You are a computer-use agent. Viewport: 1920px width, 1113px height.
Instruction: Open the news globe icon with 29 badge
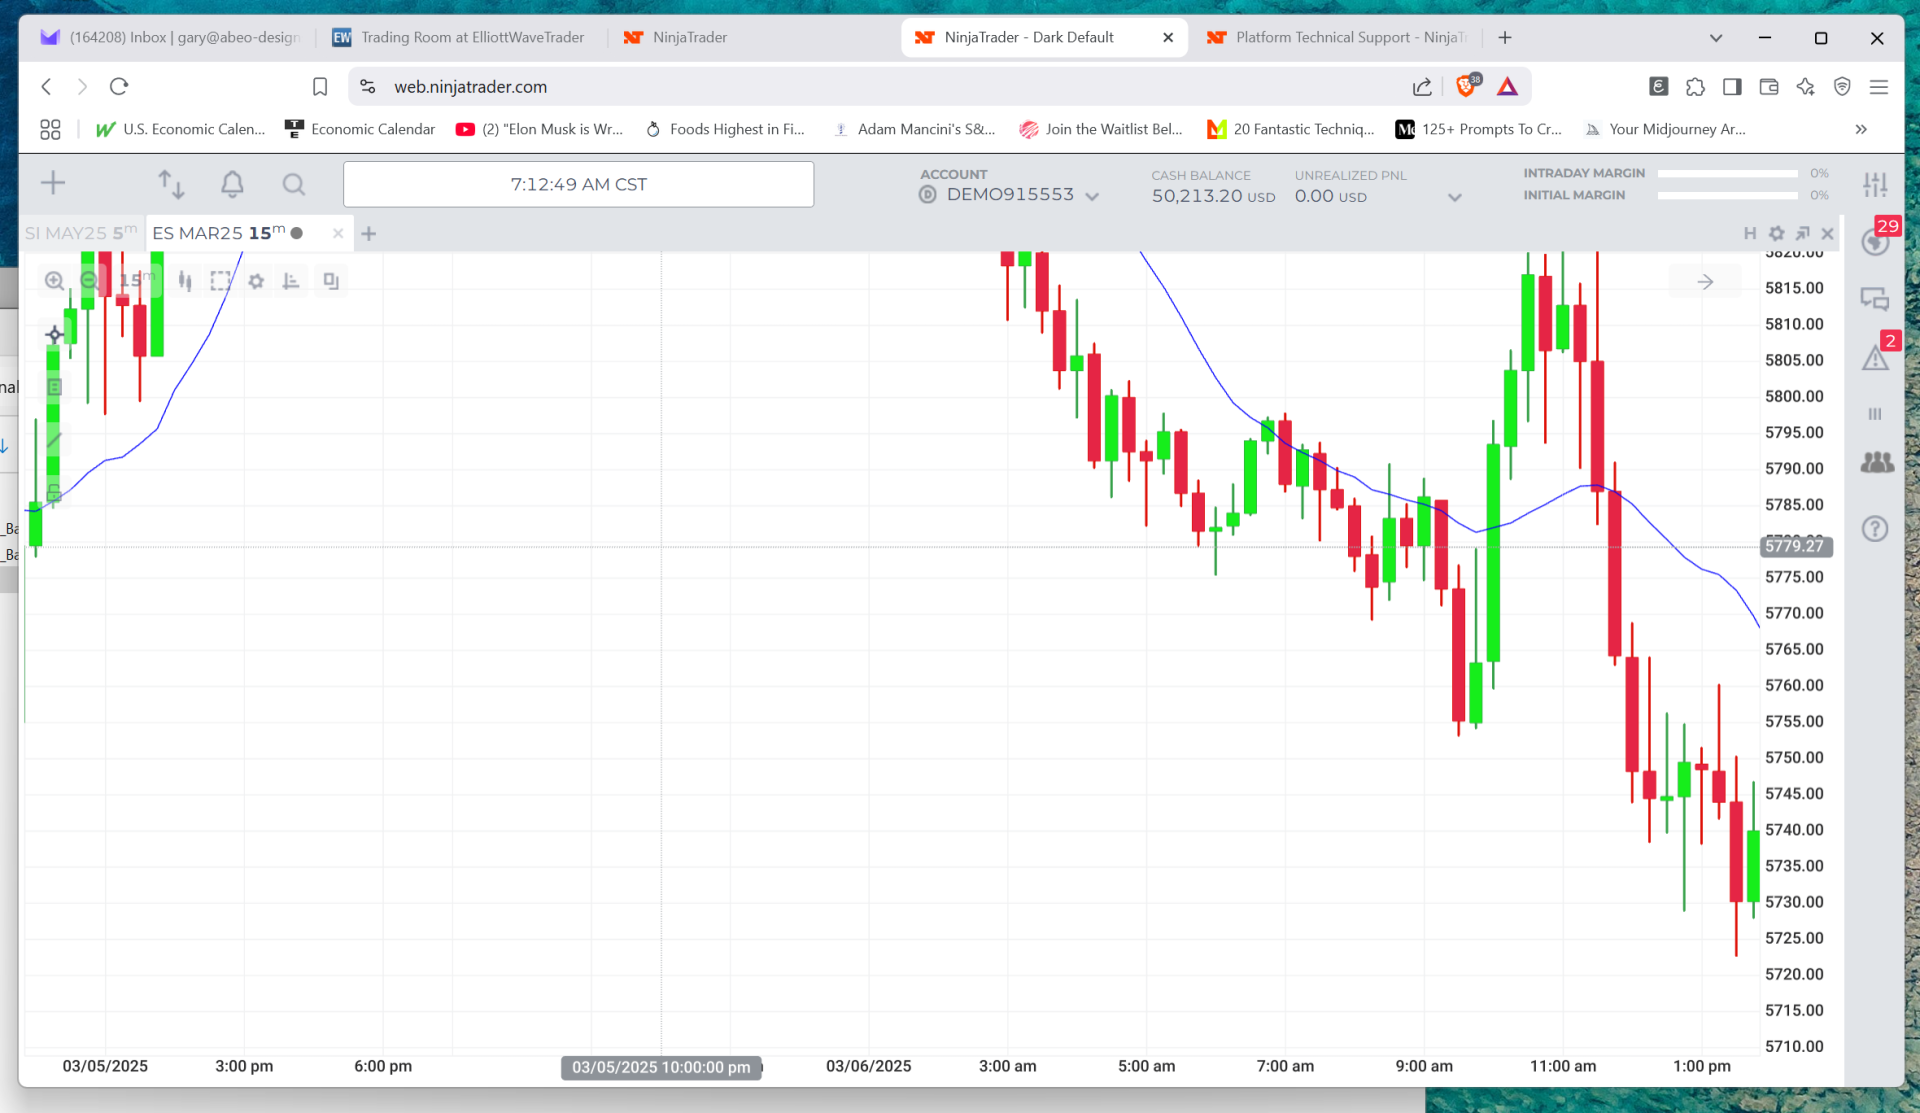click(1875, 241)
